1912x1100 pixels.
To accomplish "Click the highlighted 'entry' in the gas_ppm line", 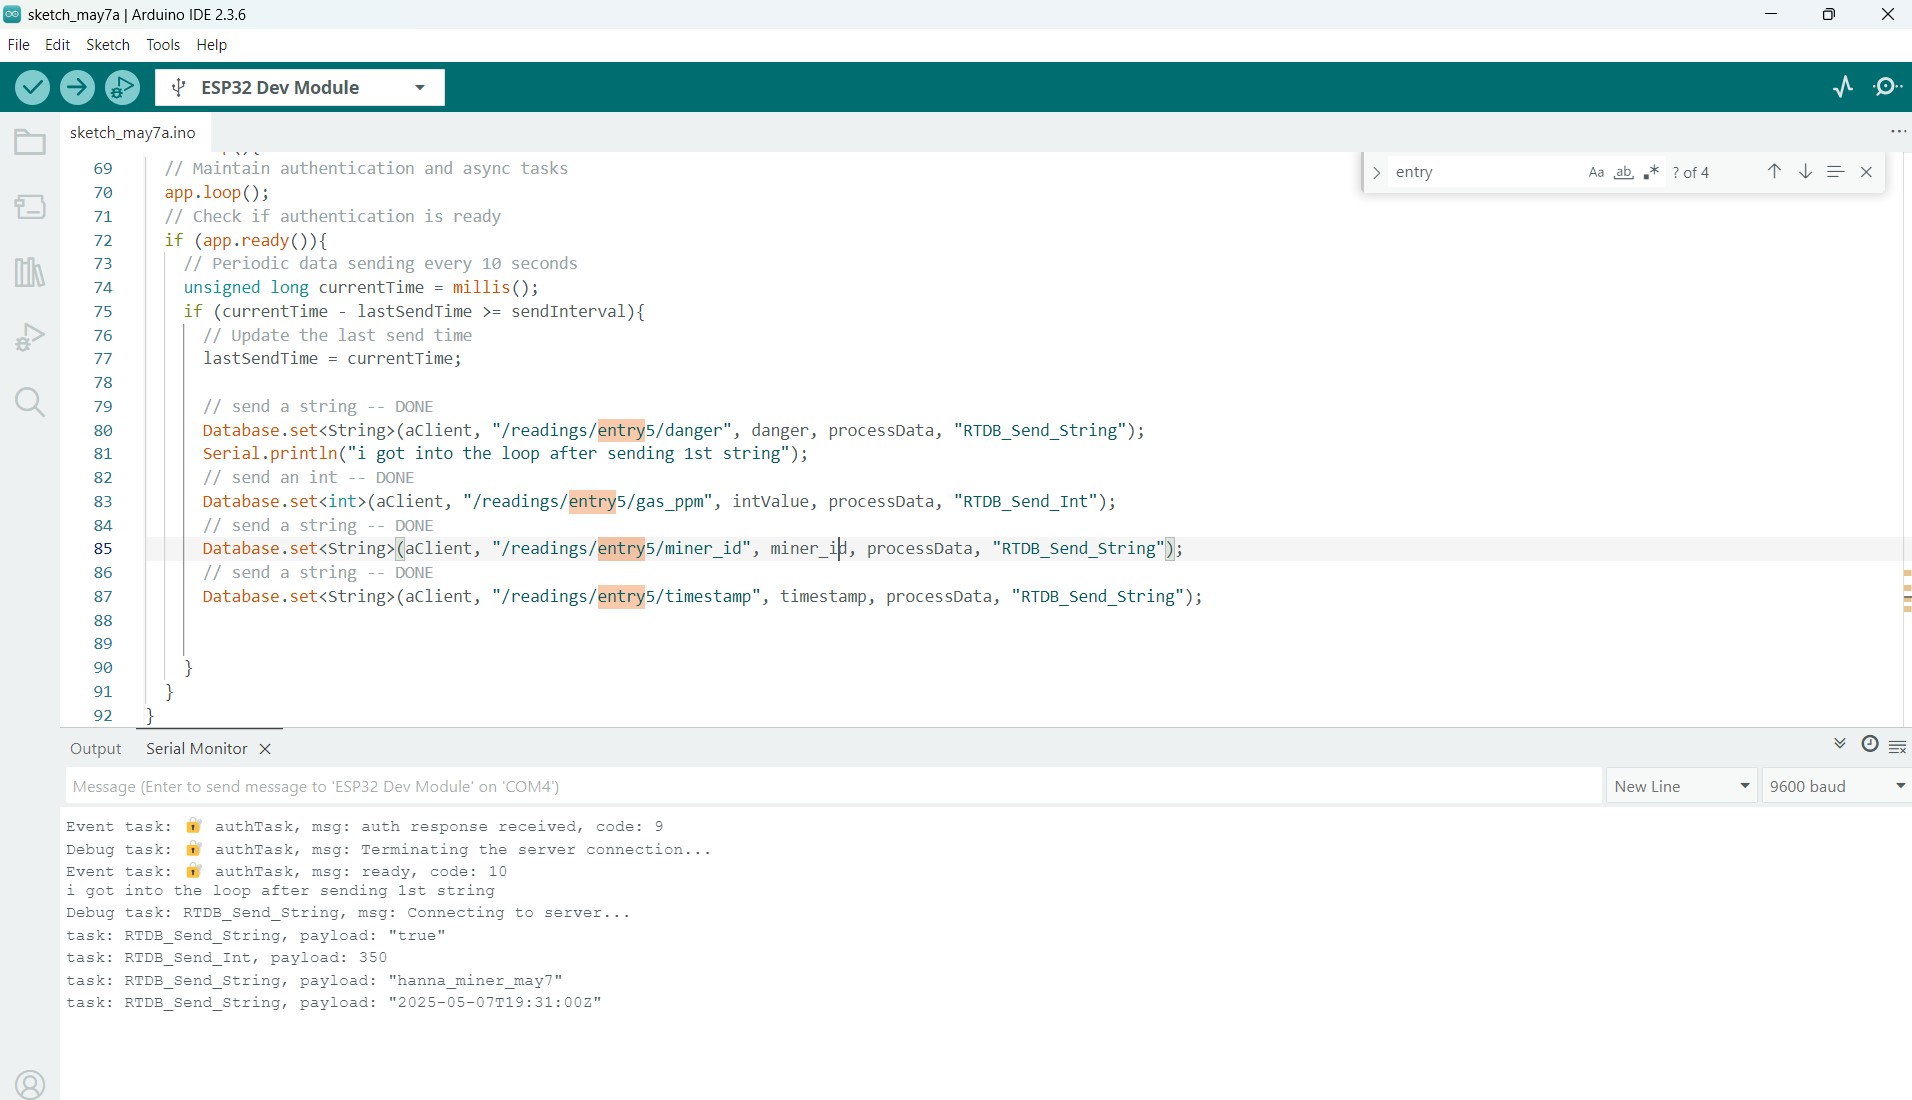I will [592, 502].
